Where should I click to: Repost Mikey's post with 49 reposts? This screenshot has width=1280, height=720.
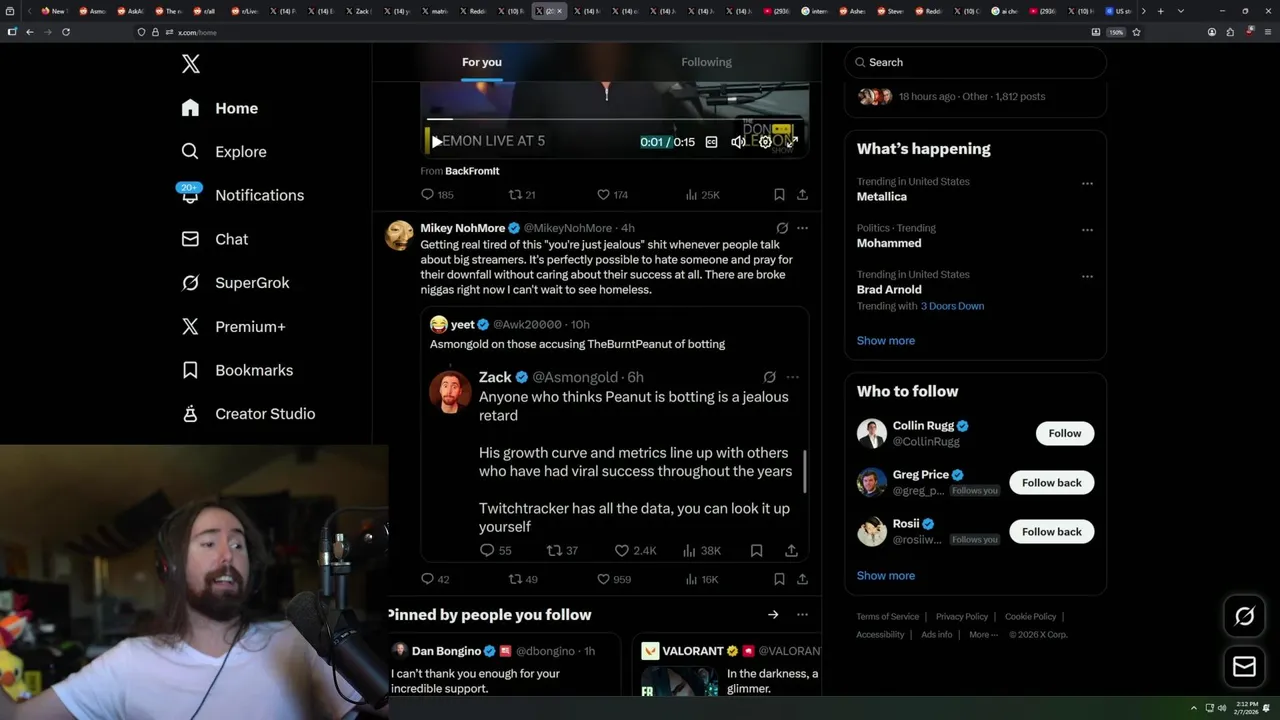[523, 579]
